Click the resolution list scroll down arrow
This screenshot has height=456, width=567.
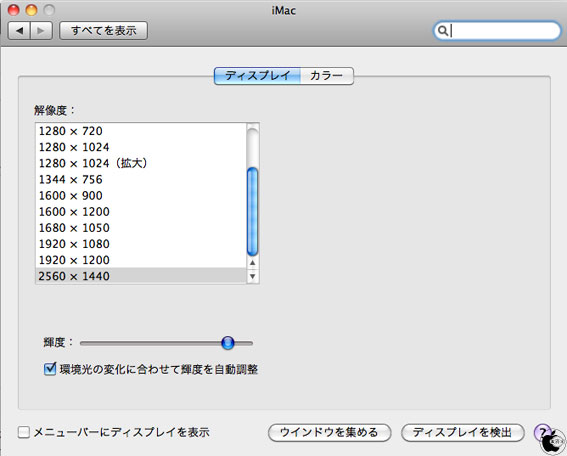point(252,277)
